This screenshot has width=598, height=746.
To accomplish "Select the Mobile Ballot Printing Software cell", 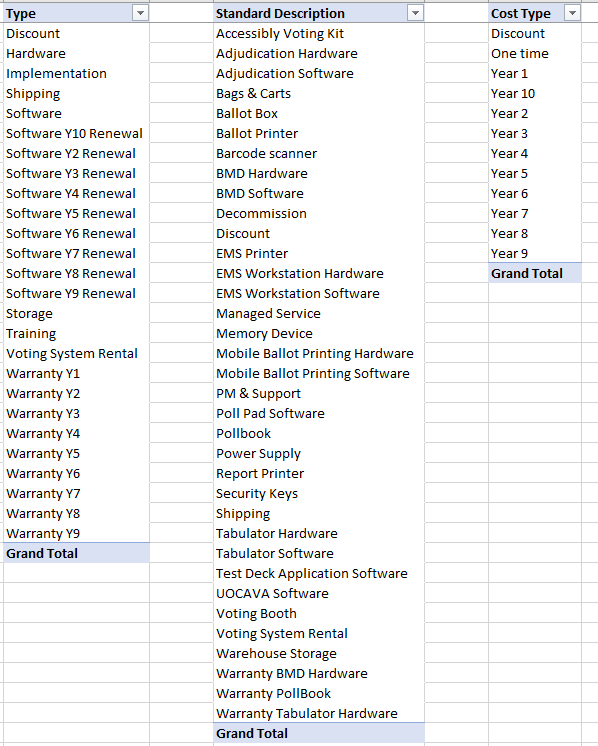I will [x=319, y=373].
